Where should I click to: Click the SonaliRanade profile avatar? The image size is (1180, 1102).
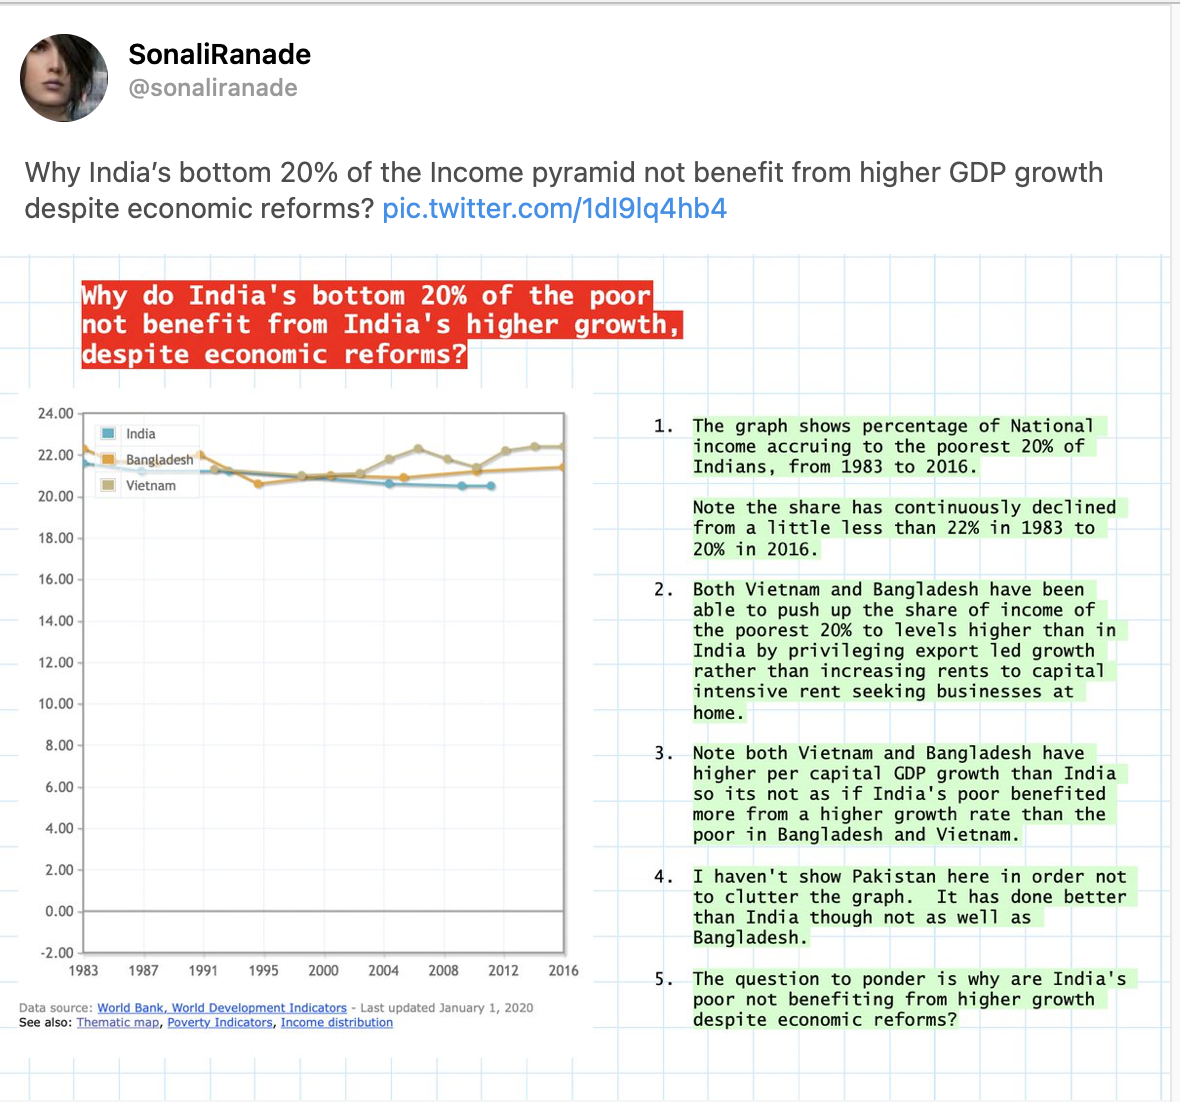[x=63, y=77]
